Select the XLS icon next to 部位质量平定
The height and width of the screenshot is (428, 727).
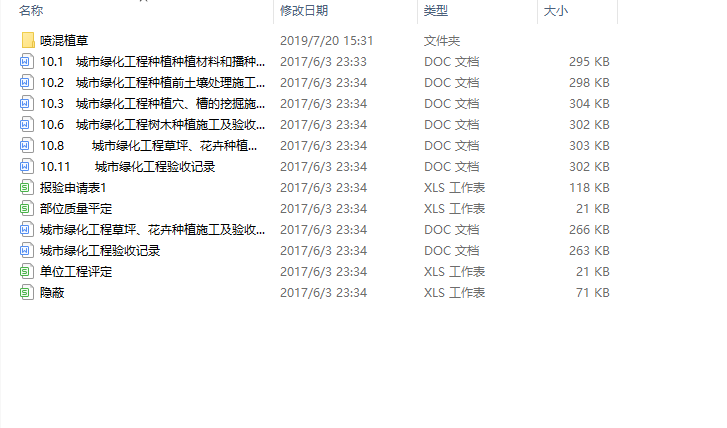(26, 209)
